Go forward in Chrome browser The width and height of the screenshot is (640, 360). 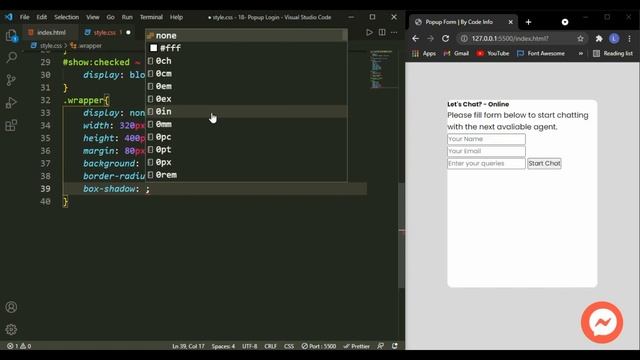pos(430,38)
